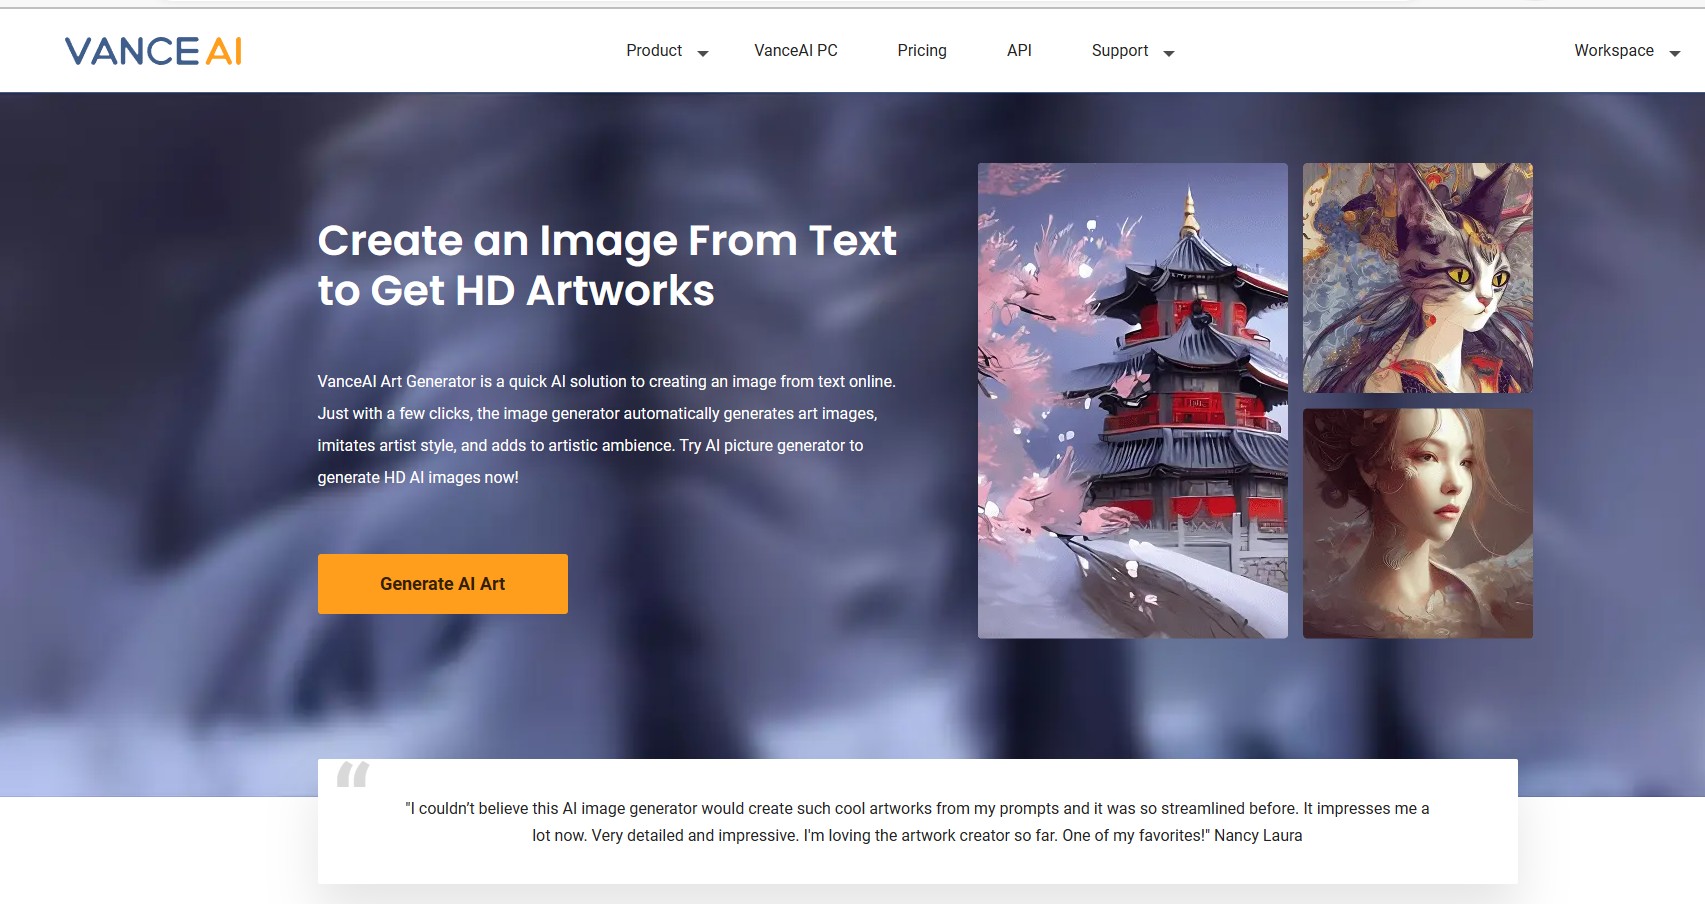Select the cat artwork thumbnail
The image size is (1705, 904).
(x=1417, y=278)
